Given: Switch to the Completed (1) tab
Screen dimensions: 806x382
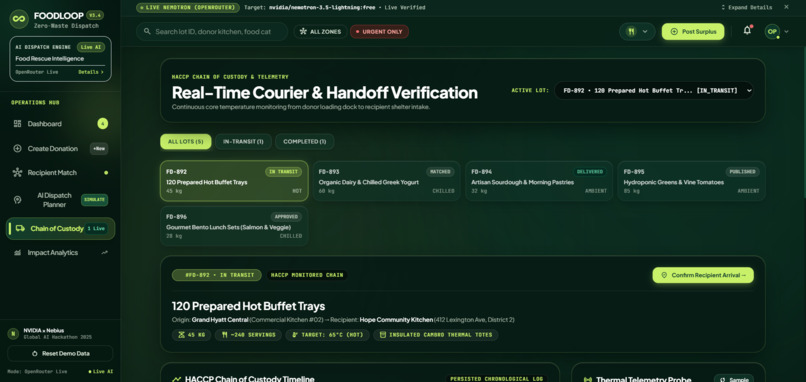Looking at the screenshot, I should click(304, 141).
